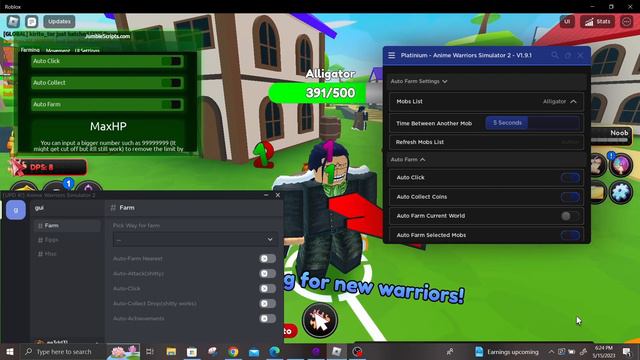Open the notification center icon
Viewport: 640px width, 360px height.
[x=627, y=351]
